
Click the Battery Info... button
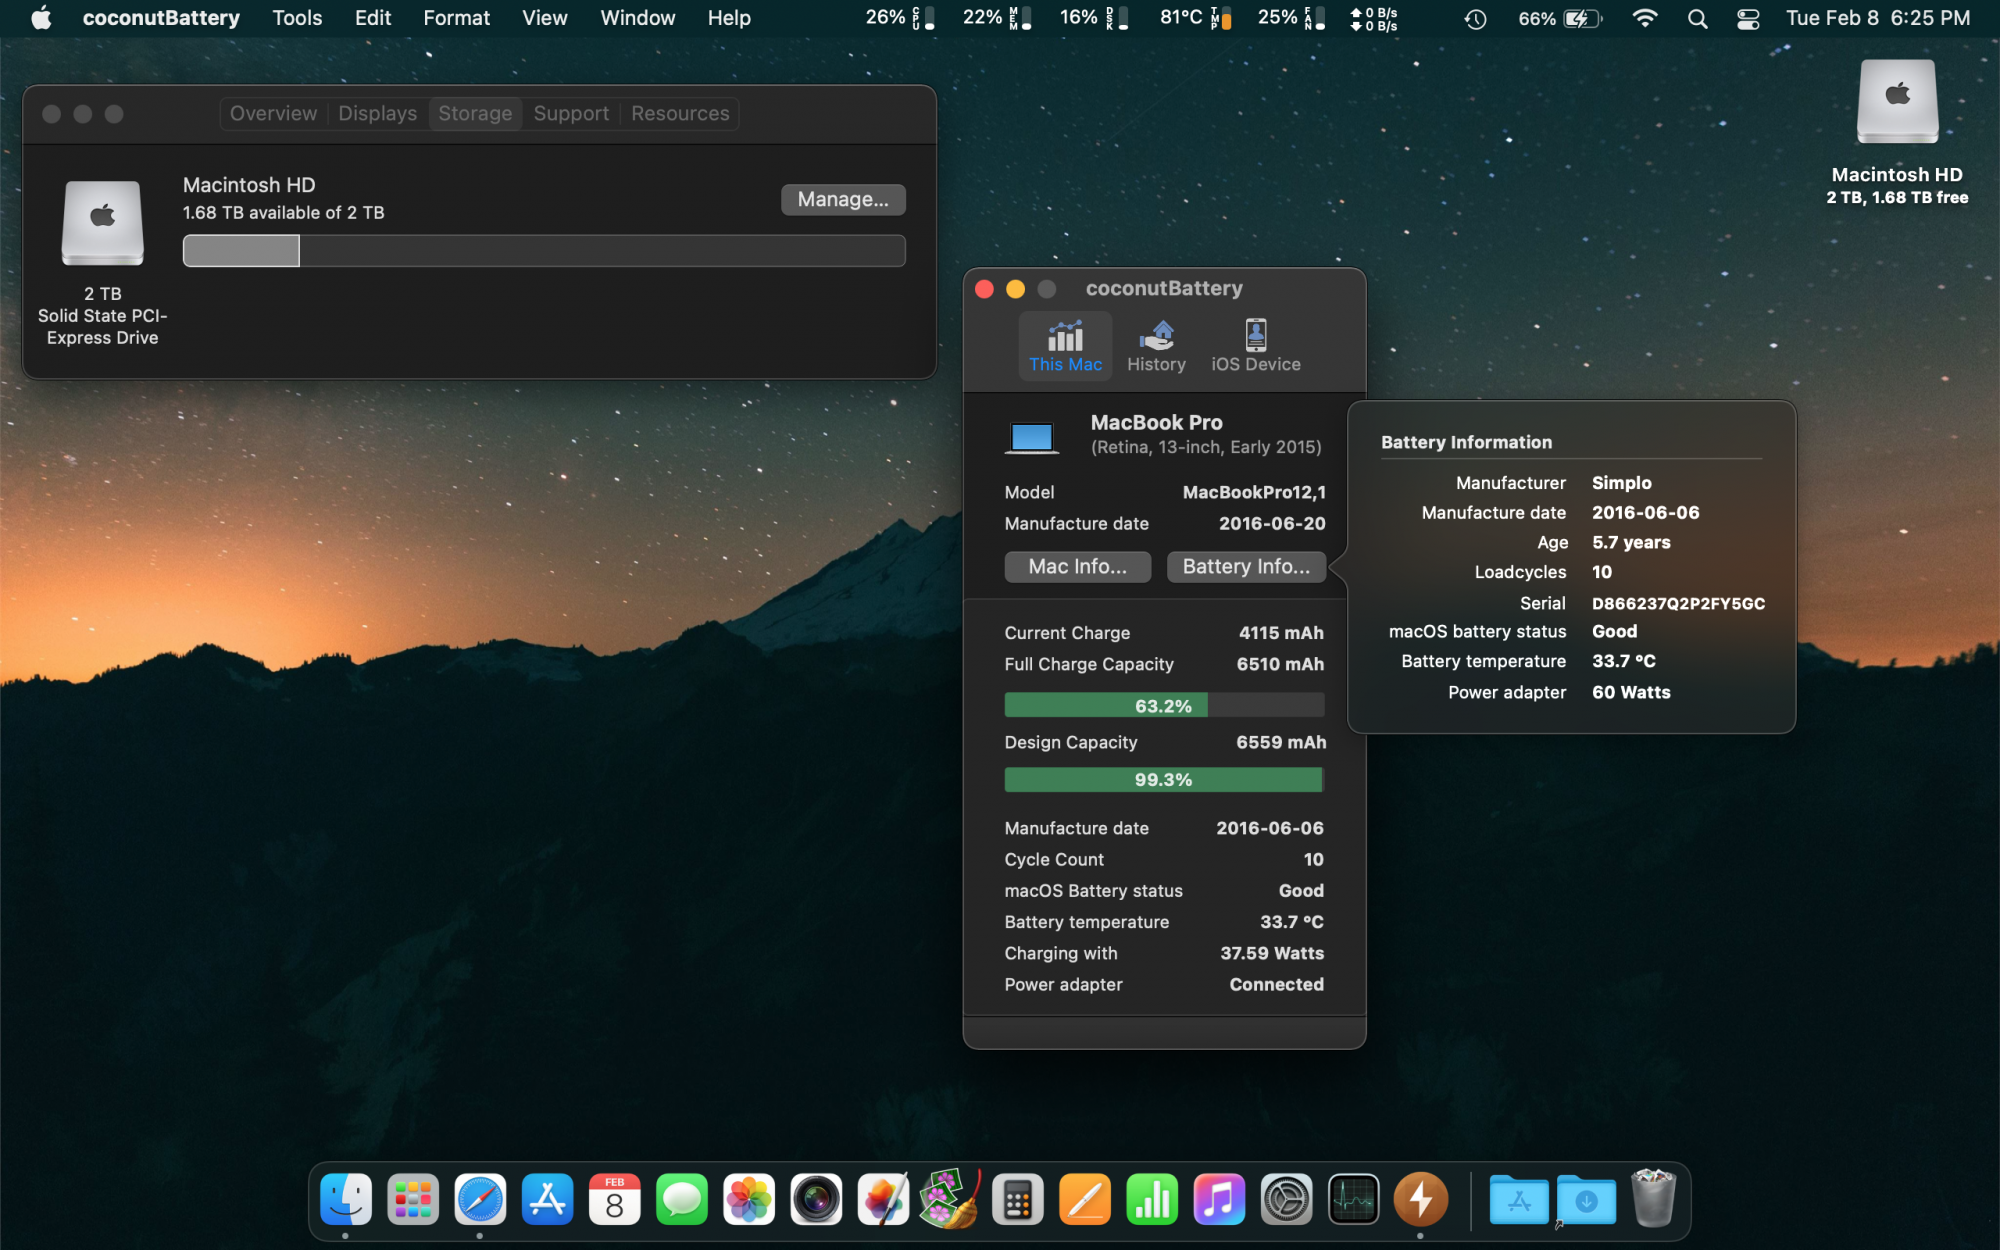1246,566
